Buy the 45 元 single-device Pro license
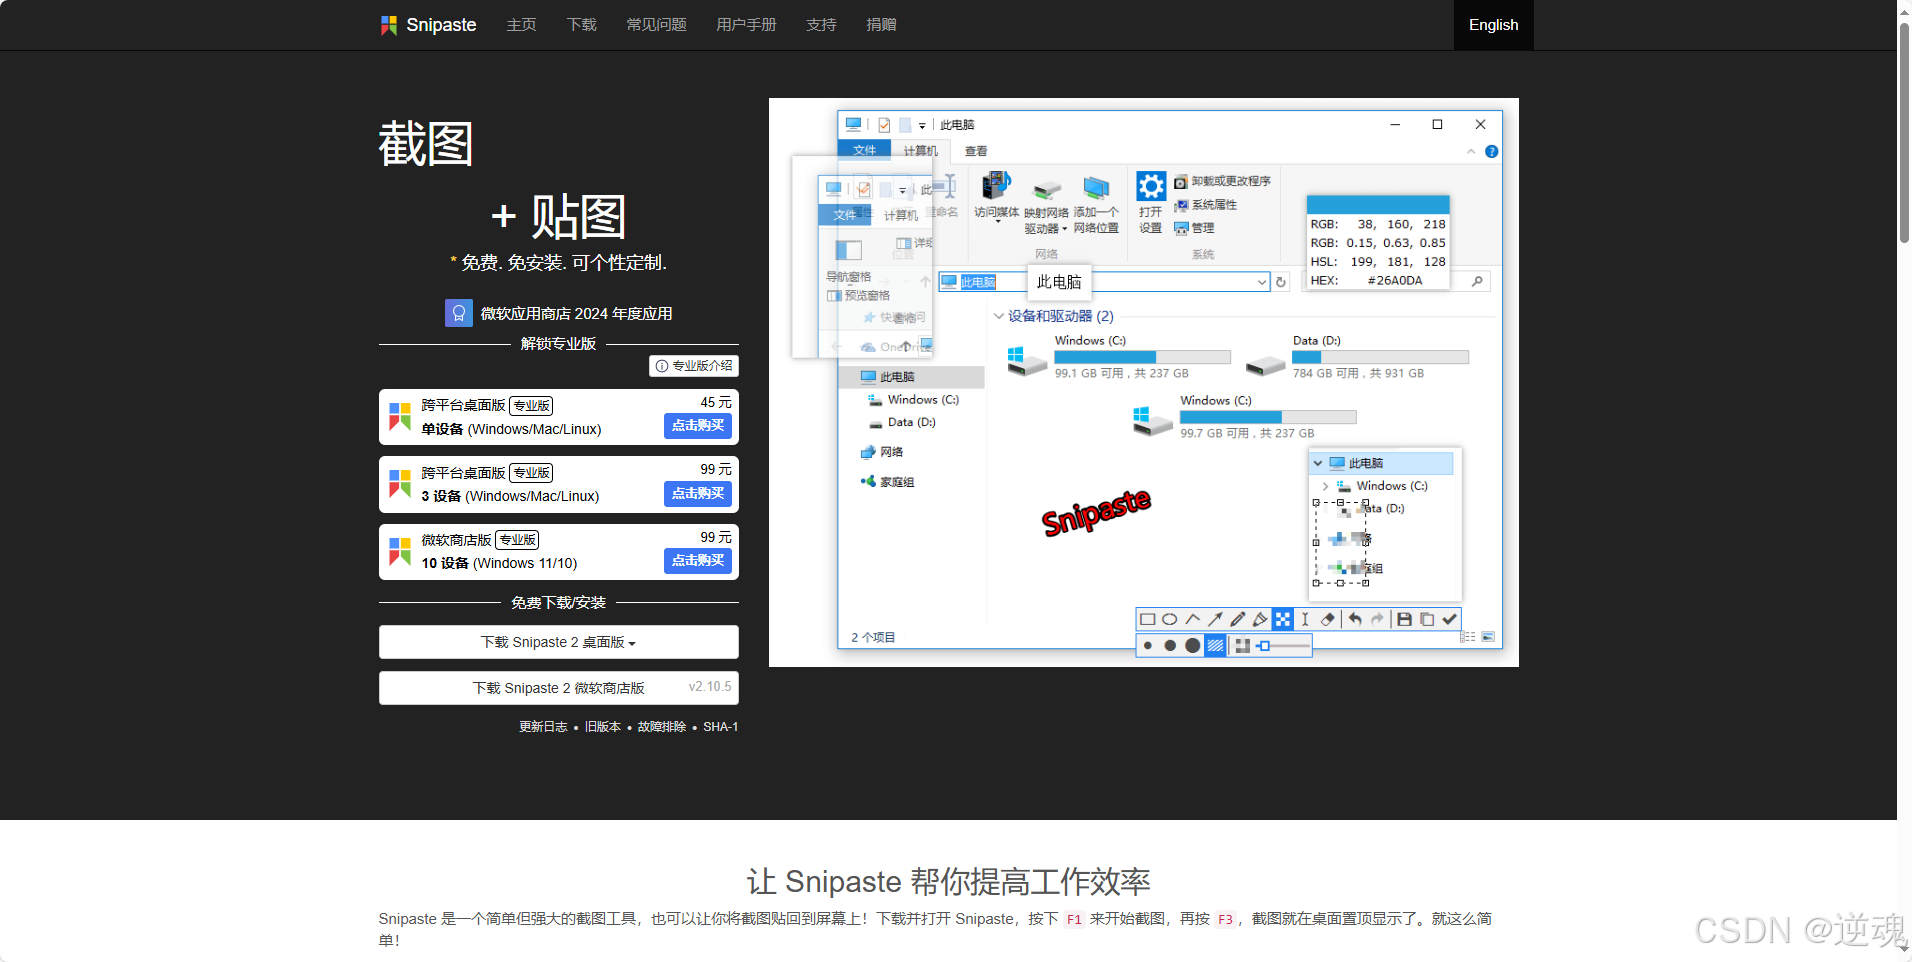 click(x=698, y=426)
